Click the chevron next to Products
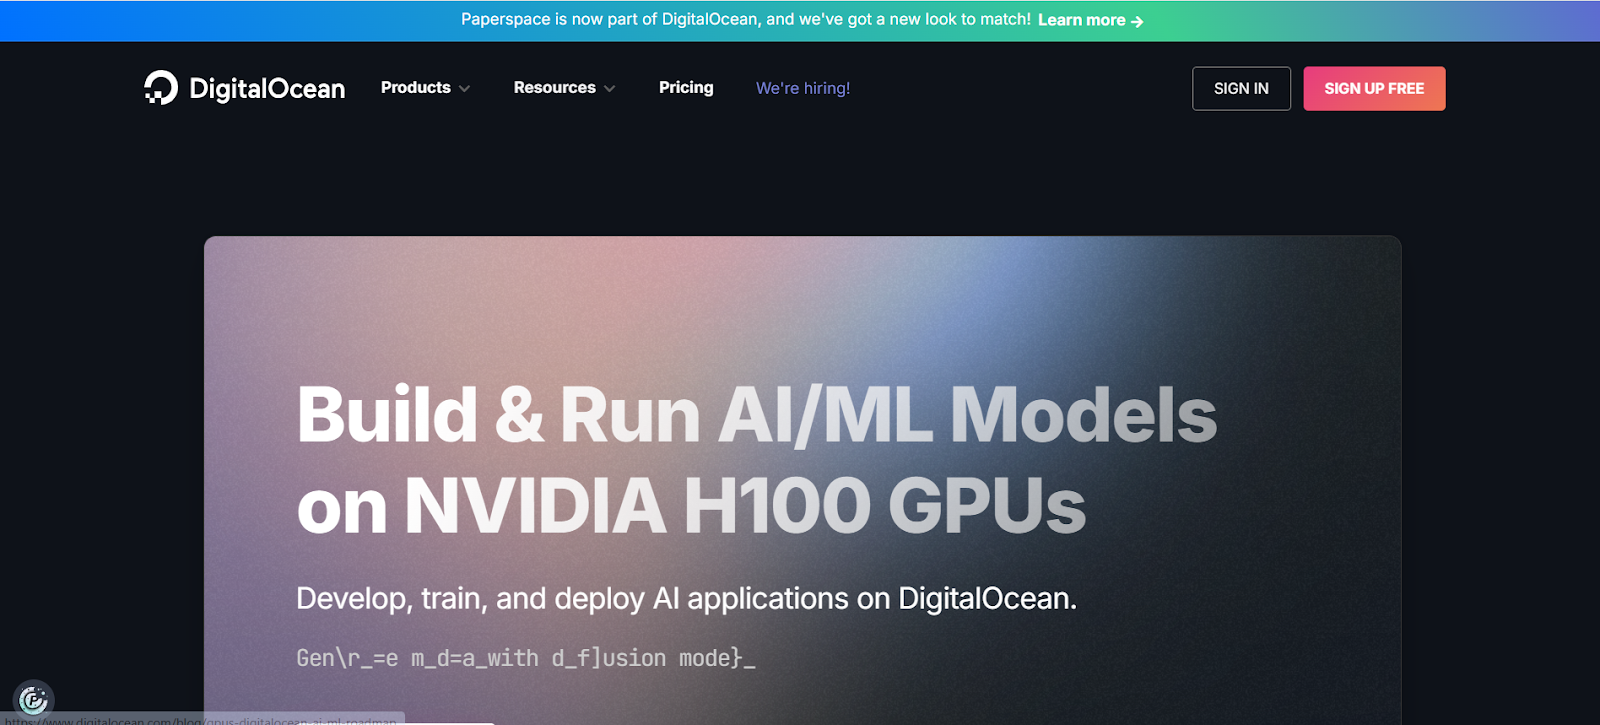 point(464,89)
